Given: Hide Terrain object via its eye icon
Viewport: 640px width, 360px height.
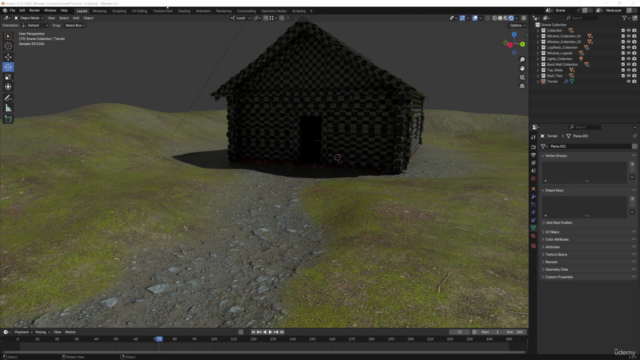Looking at the screenshot, I should tap(629, 82).
